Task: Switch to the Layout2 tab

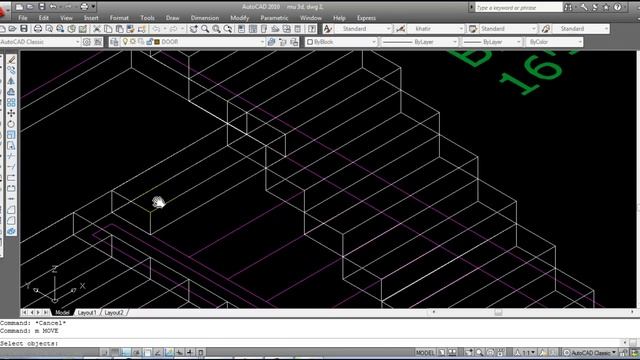Action: 114,313
